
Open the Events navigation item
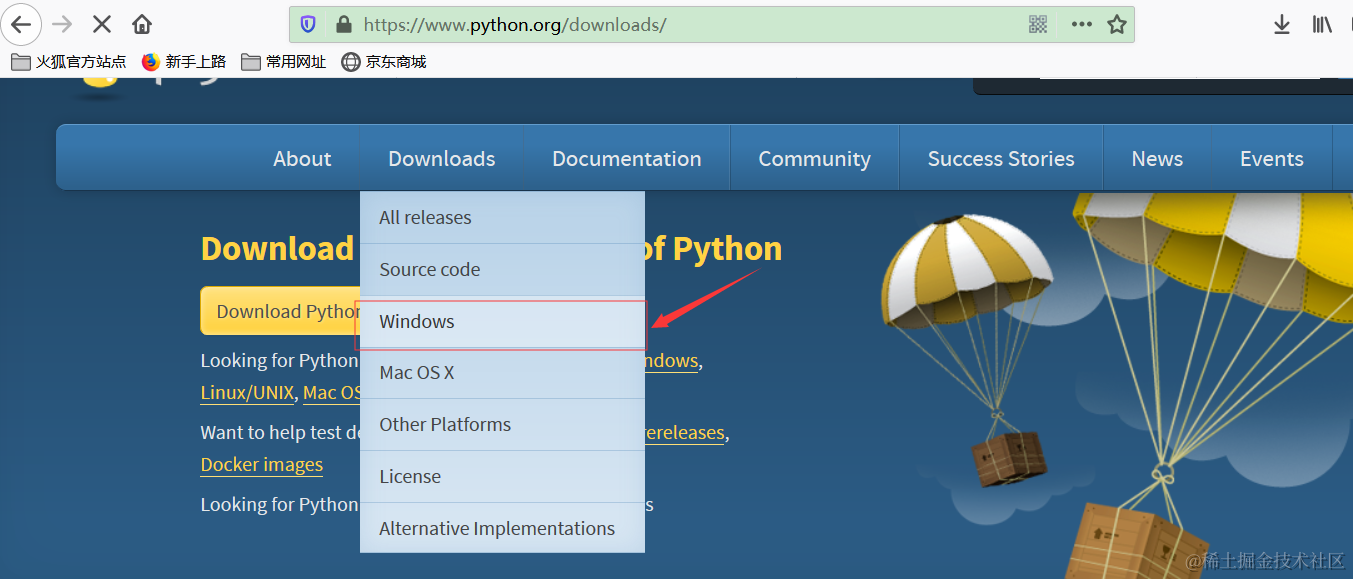tap(1272, 159)
